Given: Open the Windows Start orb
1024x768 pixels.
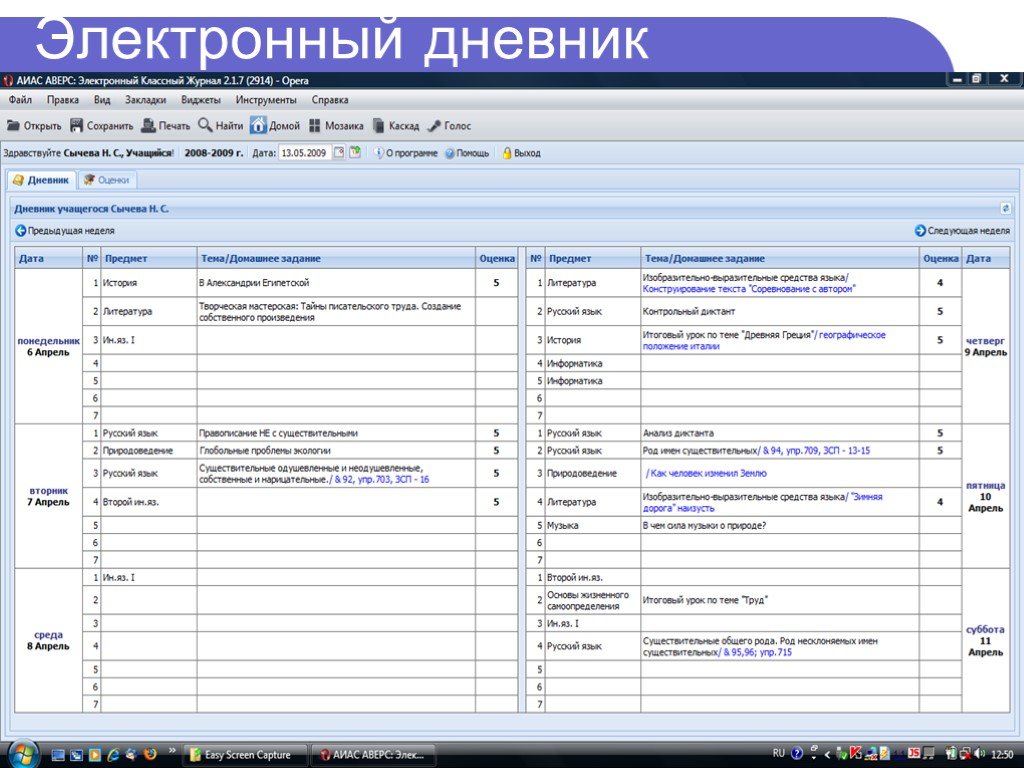Looking at the screenshot, I should pyautogui.click(x=24, y=754).
